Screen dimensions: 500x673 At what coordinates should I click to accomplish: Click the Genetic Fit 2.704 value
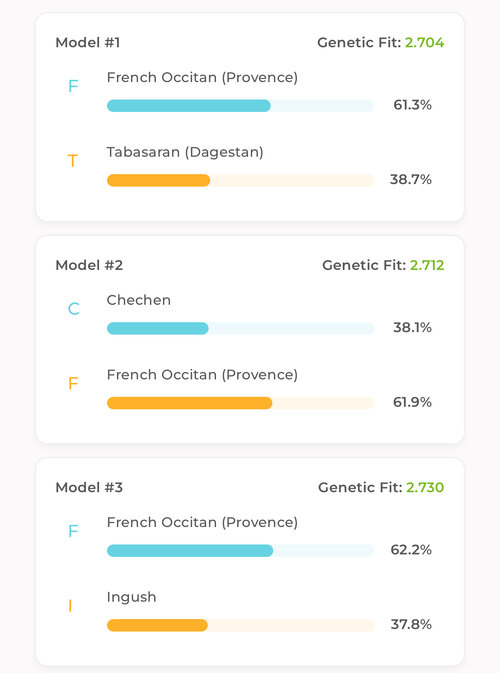[424, 42]
